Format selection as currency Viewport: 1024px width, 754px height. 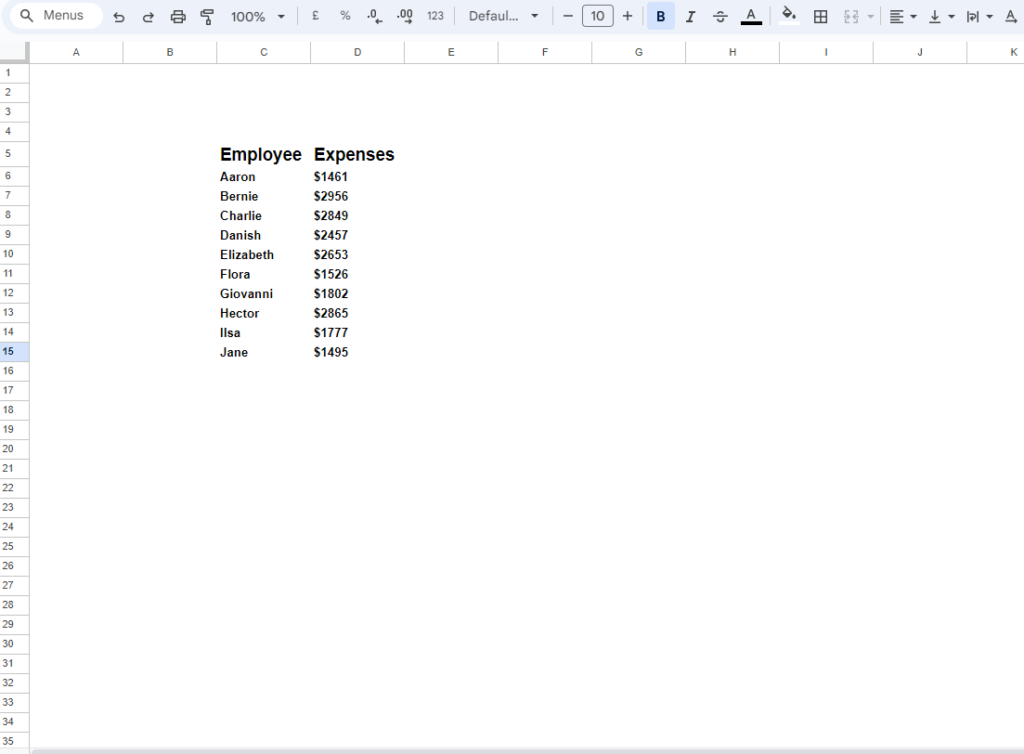315,16
